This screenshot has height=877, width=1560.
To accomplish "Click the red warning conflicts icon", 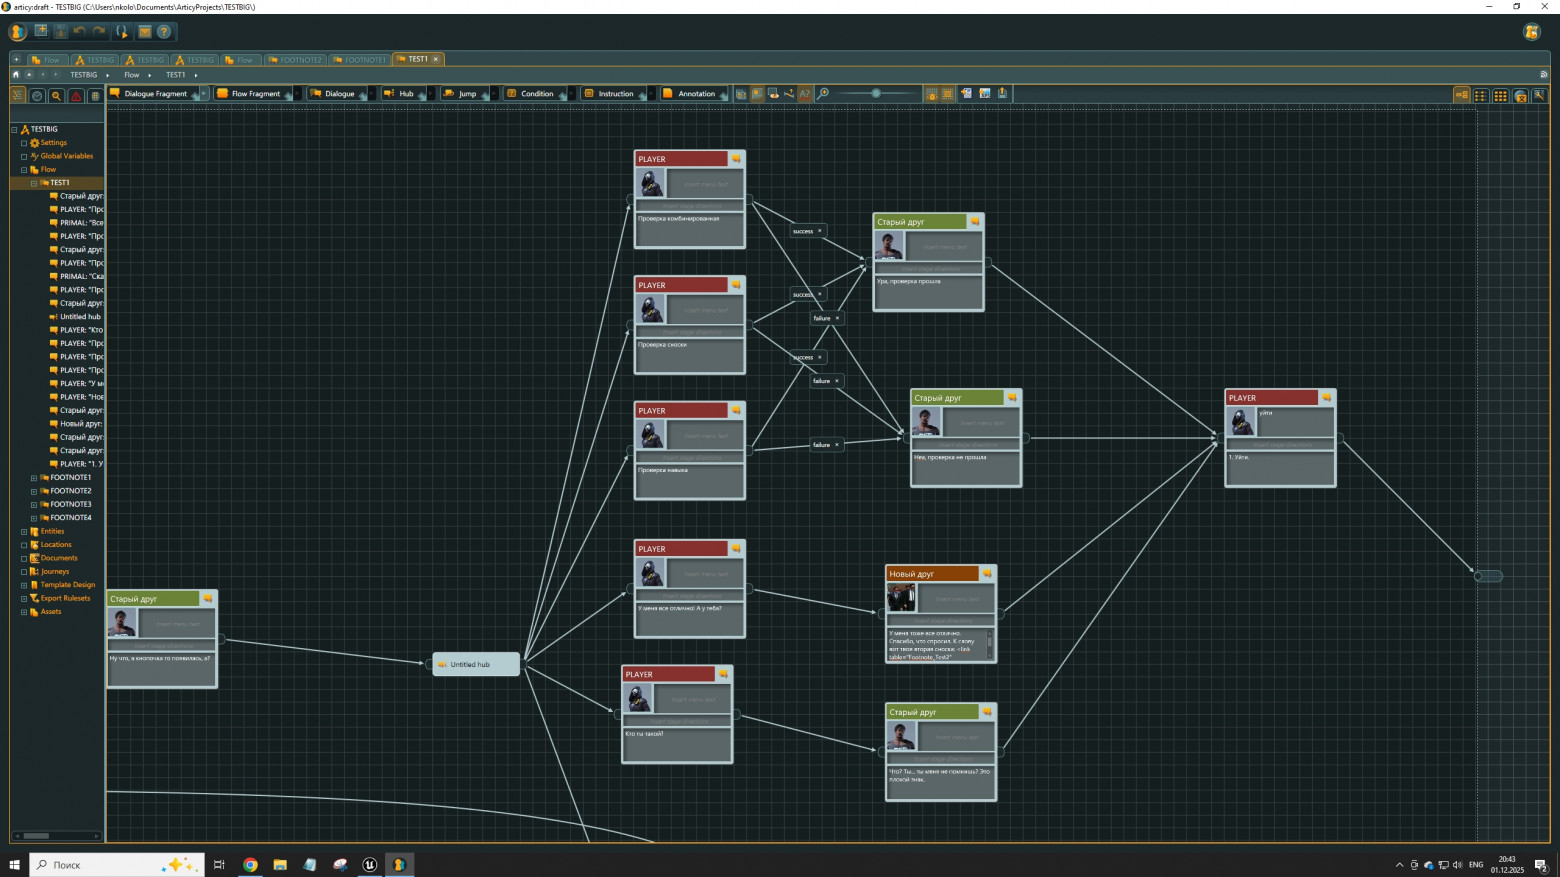I will pyautogui.click(x=76, y=96).
